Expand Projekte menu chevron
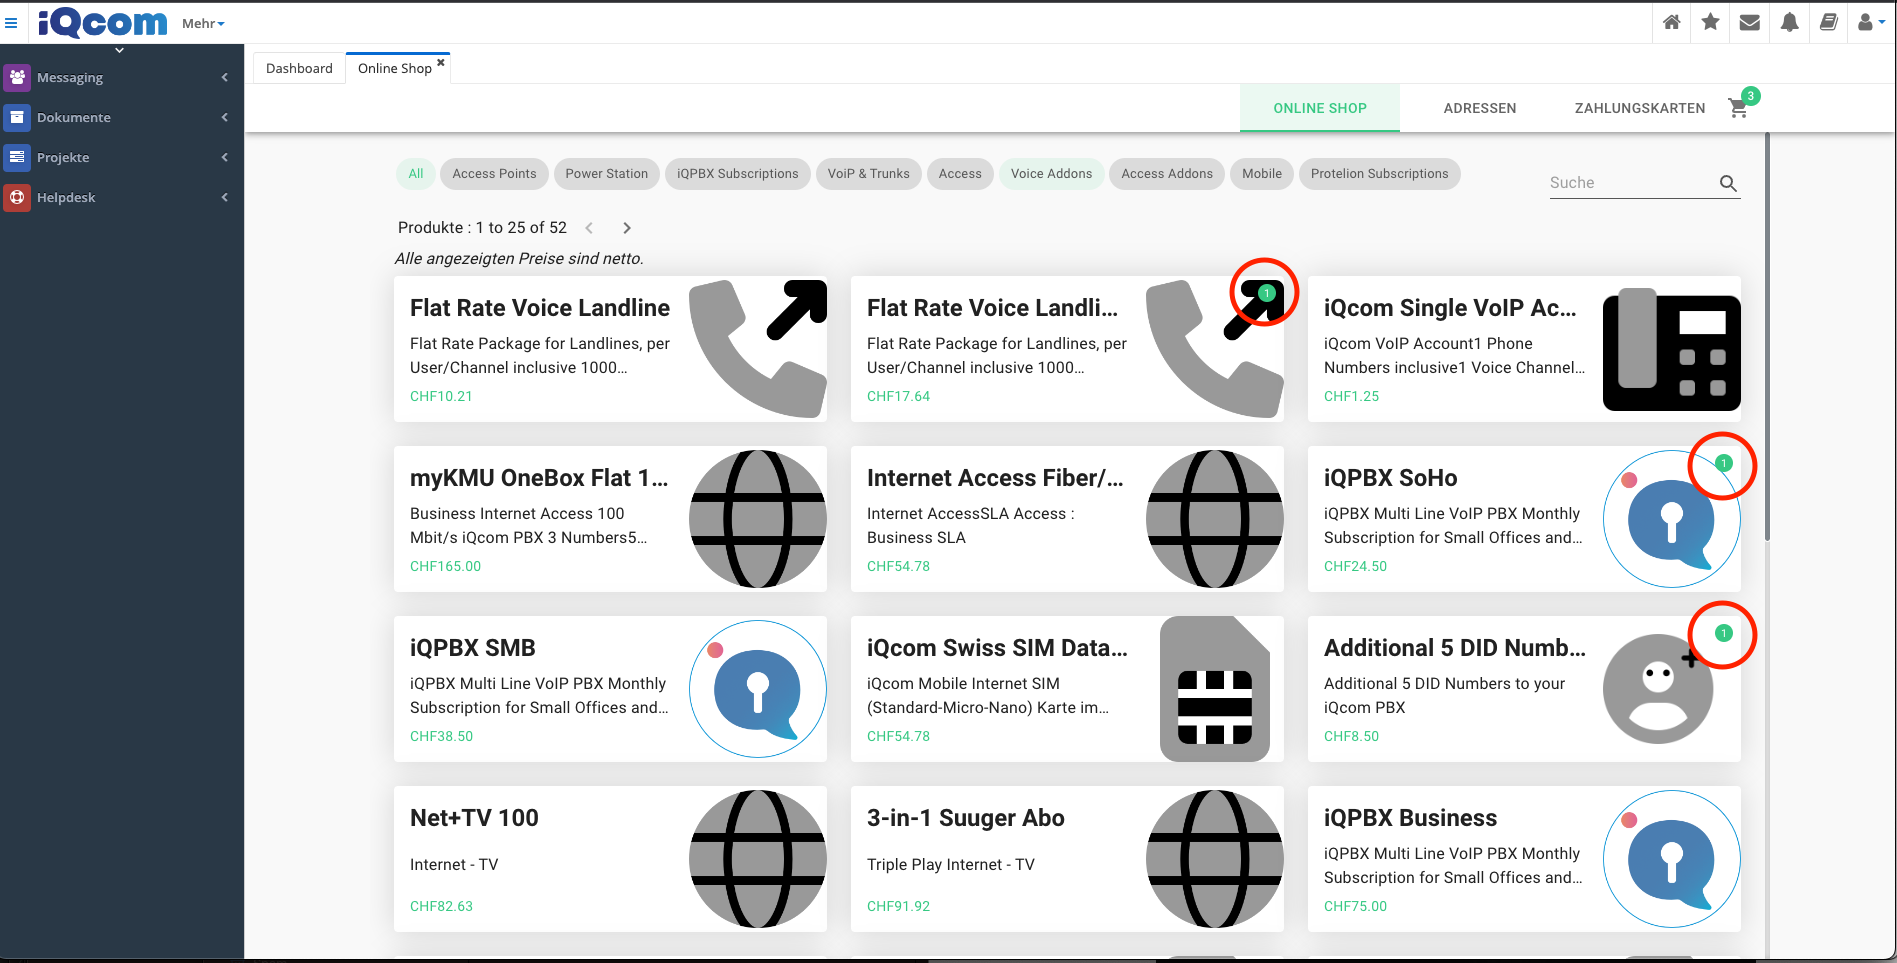Screen dimensions: 1897x963 pos(225,157)
